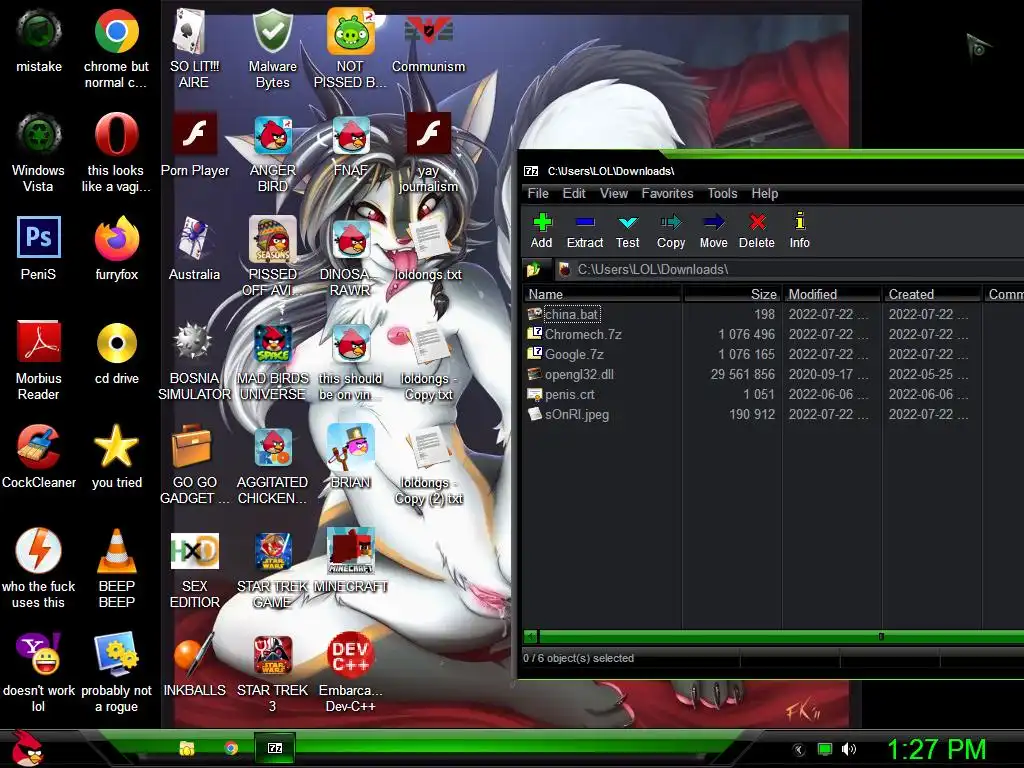Select the 'furryfox' Firefox desktop icon
This screenshot has height=768, width=1024.
(116, 249)
